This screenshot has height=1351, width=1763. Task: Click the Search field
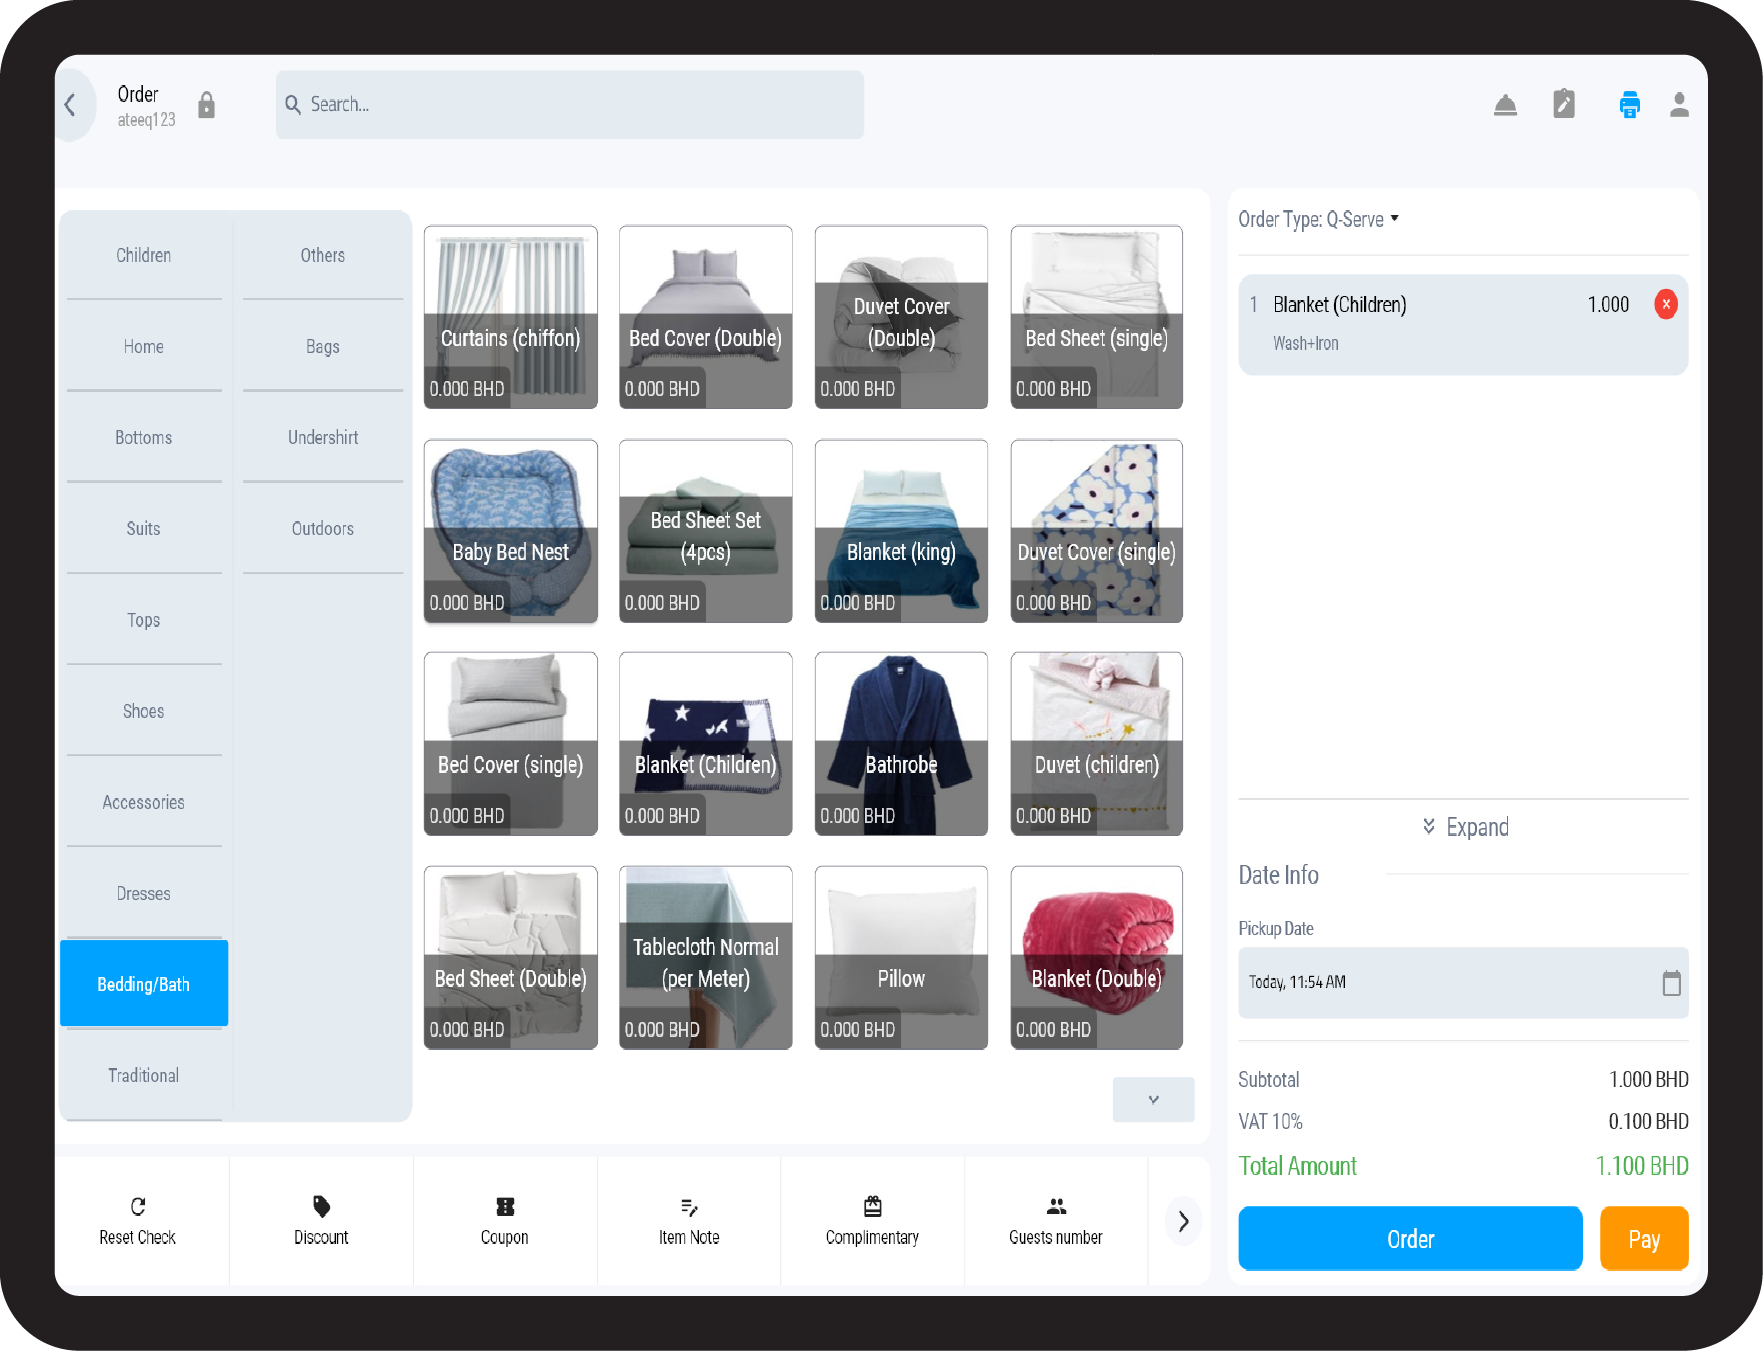click(x=570, y=104)
